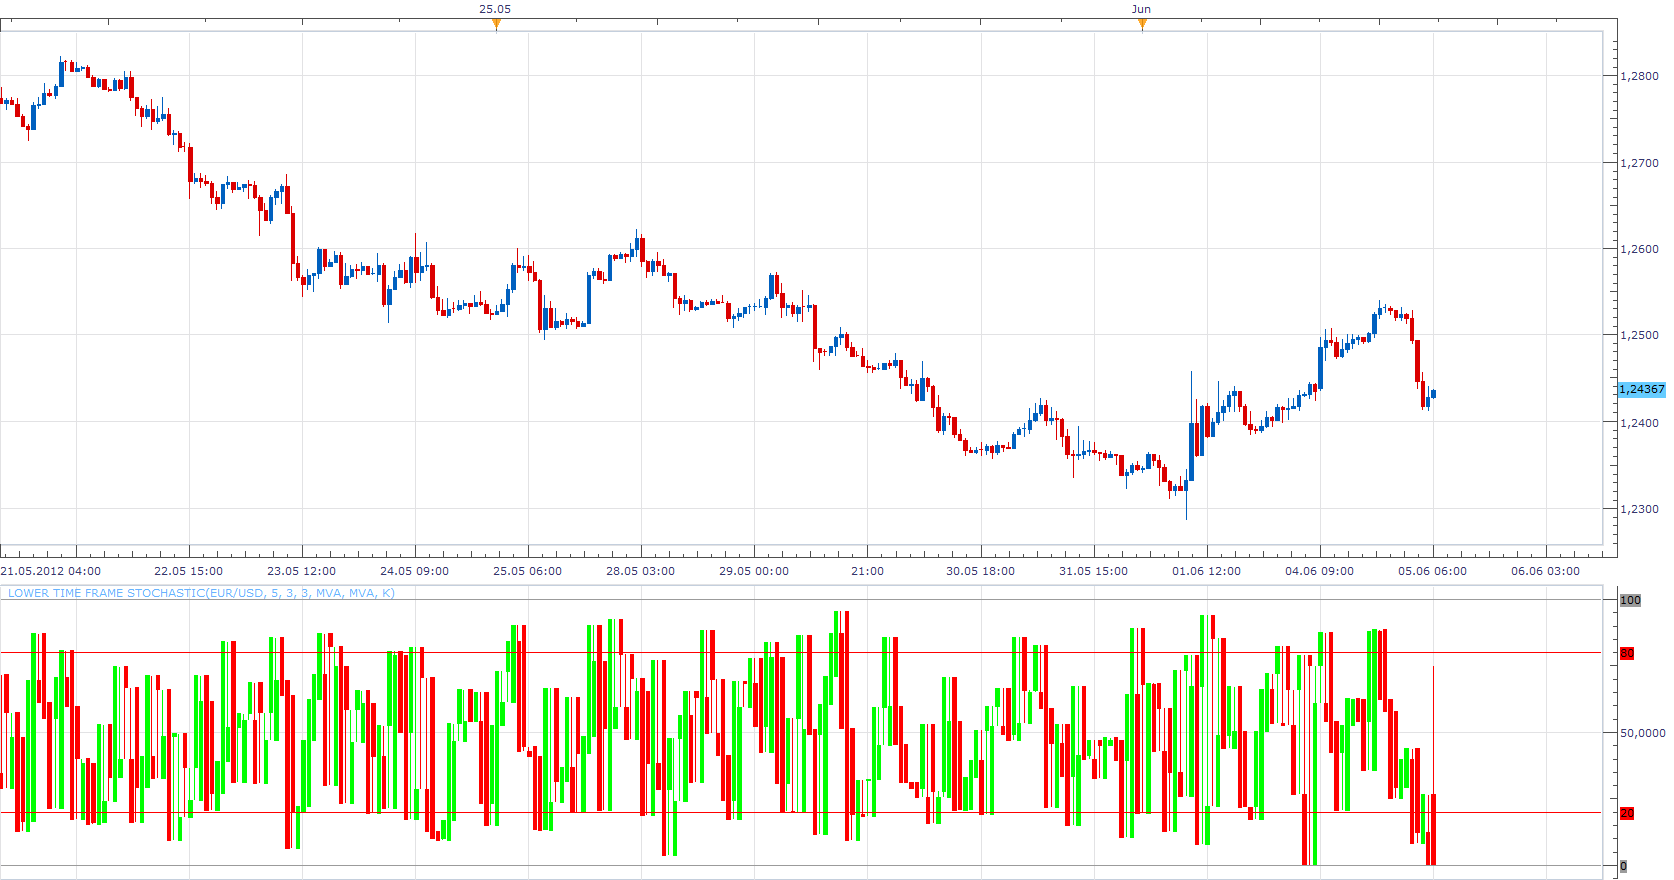Screen dimensions: 1674x880
Task: Click the stochastic 100 level label
Action: [1630, 600]
